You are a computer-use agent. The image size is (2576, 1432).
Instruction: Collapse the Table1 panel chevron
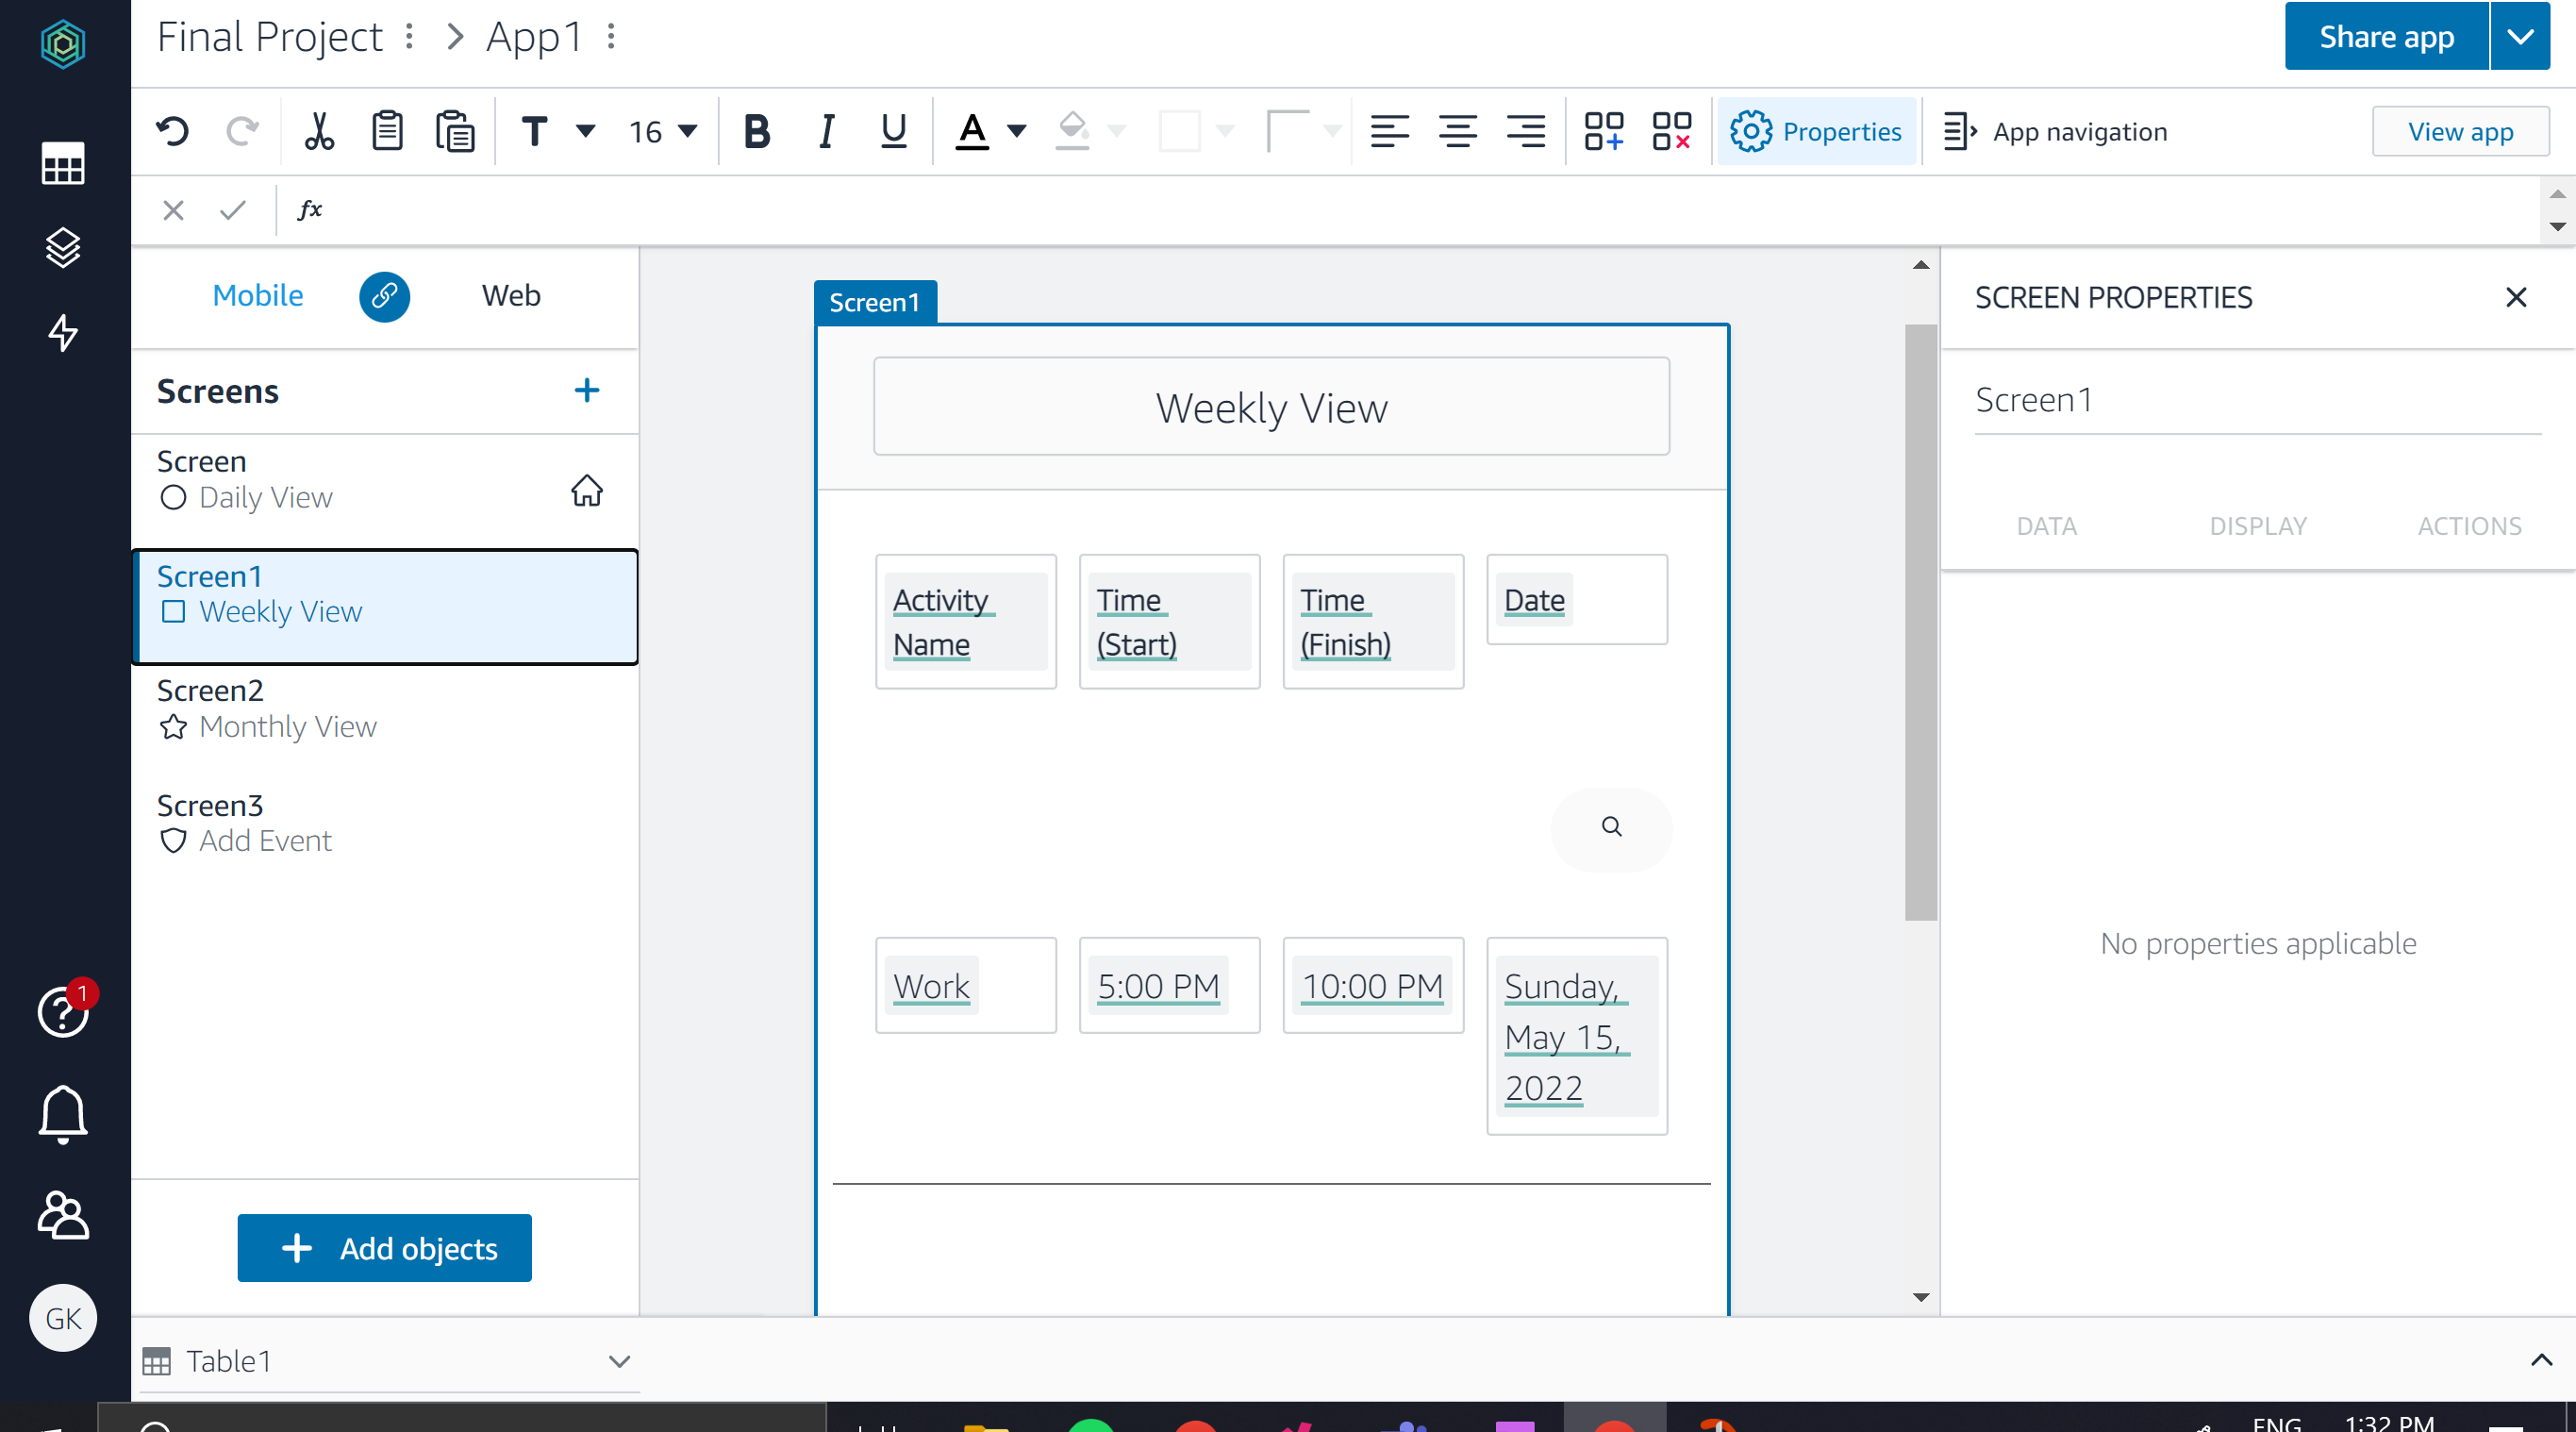point(619,1361)
